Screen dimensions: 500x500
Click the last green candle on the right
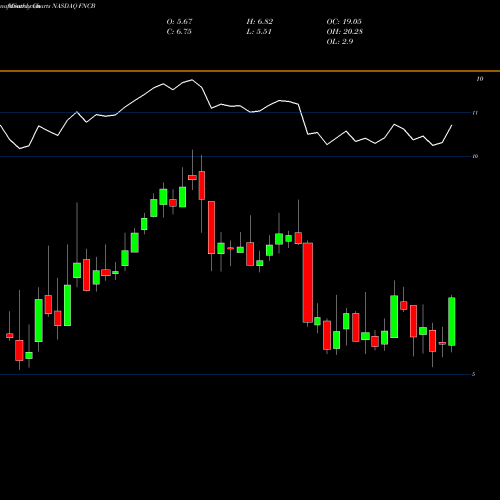click(x=452, y=321)
